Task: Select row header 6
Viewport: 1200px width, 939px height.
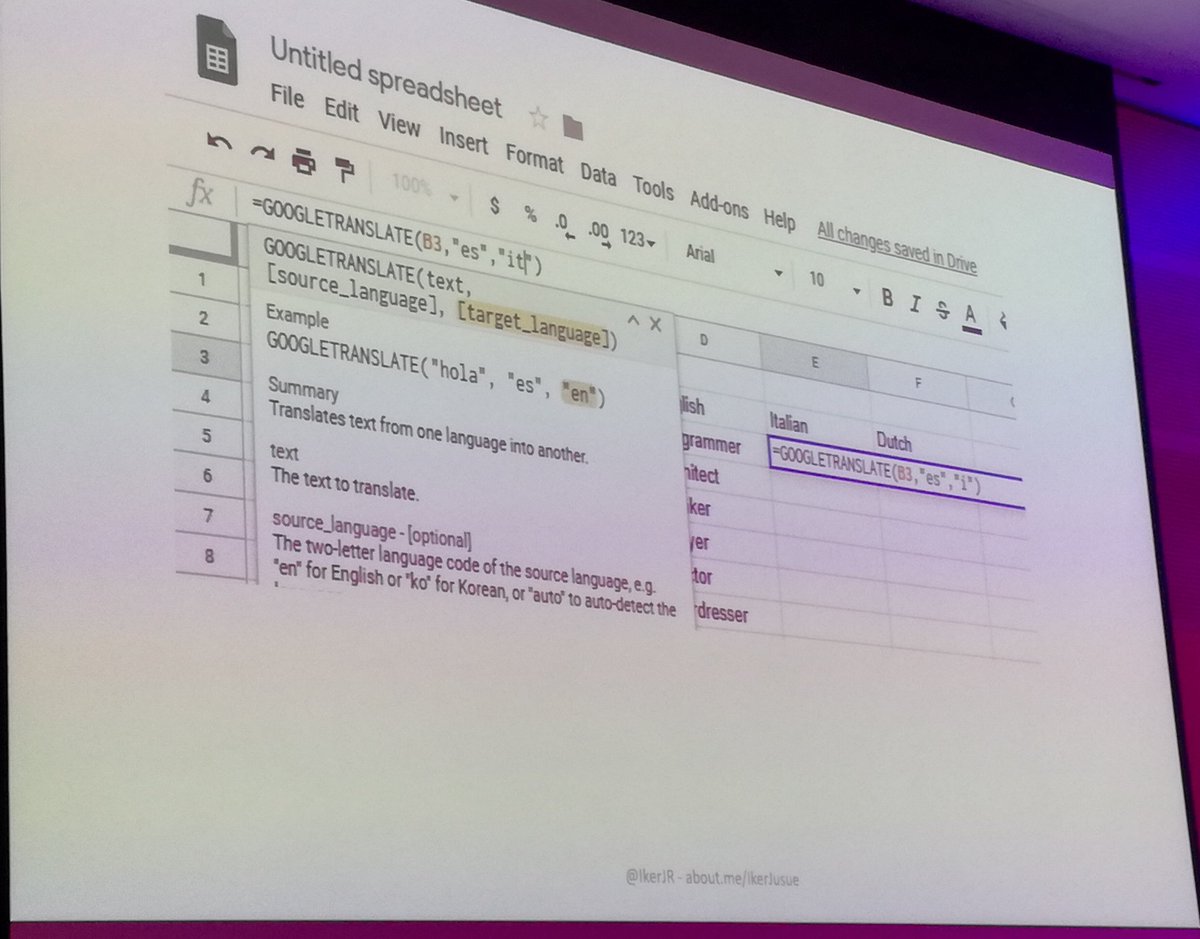Action: 208,475
